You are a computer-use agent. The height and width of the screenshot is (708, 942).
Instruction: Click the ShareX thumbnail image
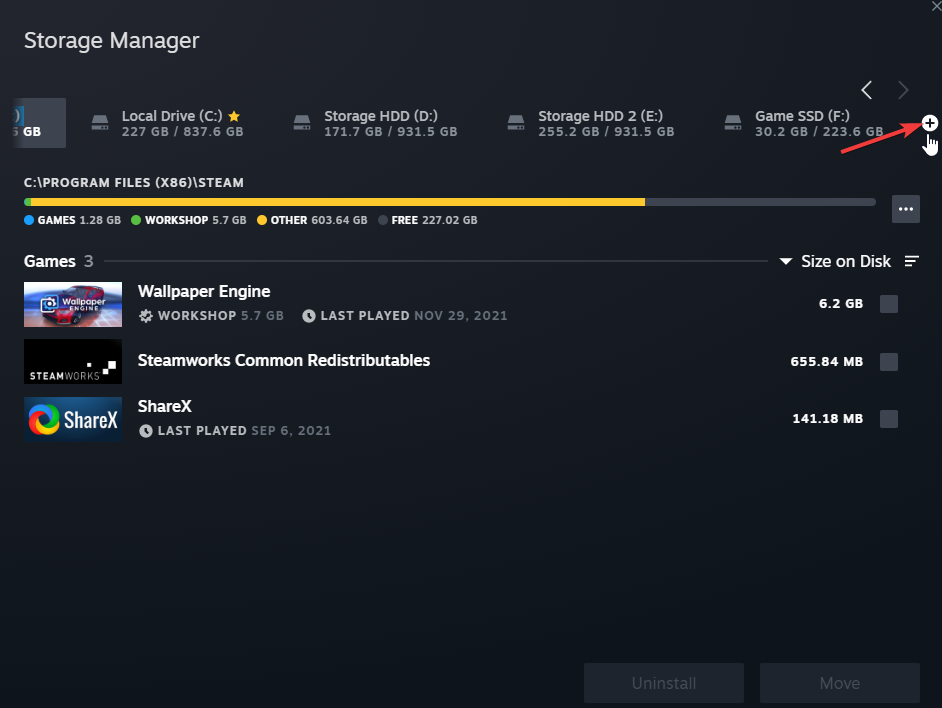tap(73, 419)
